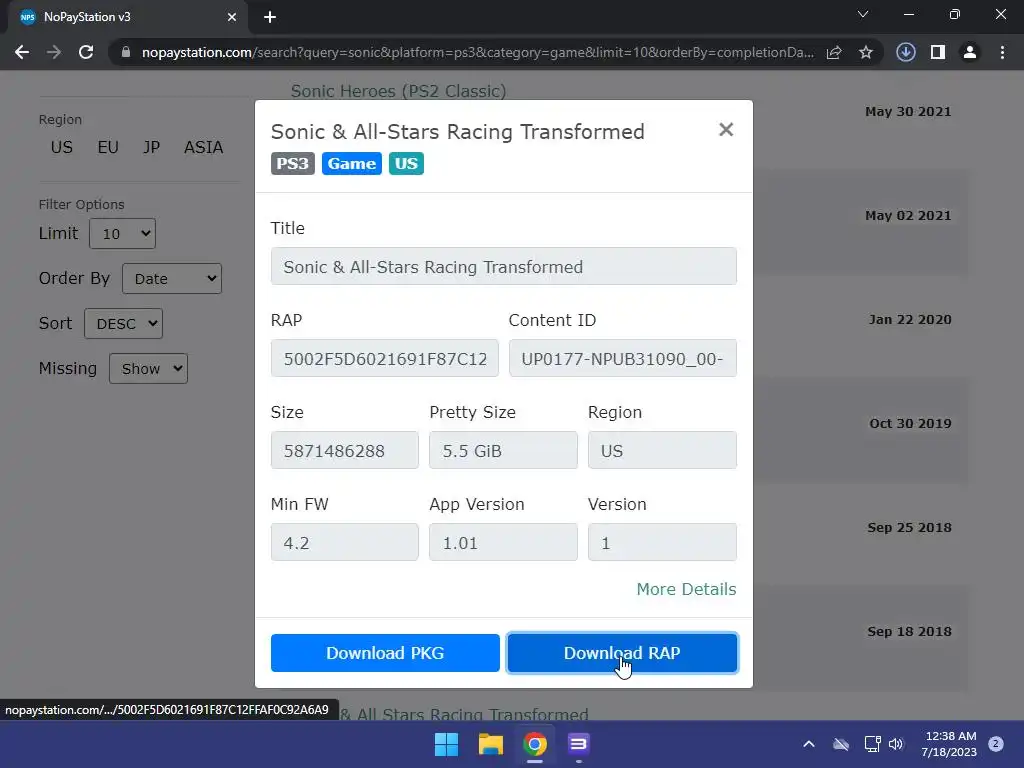1024x768 pixels.
Task: Share this page icon
Action: pos(834,52)
